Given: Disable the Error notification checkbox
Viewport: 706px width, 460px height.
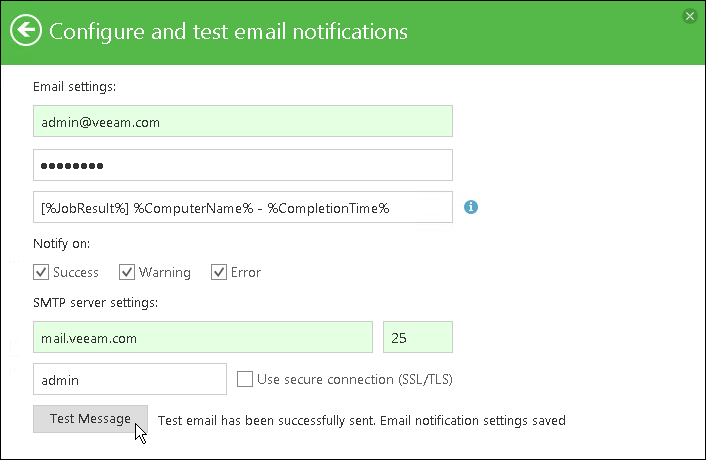Looking at the screenshot, I should pyautogui.click(x=219, y=272).
